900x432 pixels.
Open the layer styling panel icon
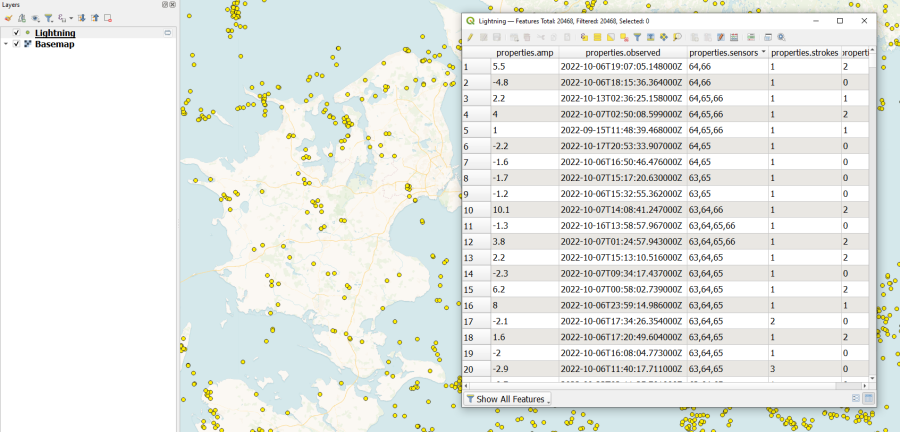[x=8, y=18]
